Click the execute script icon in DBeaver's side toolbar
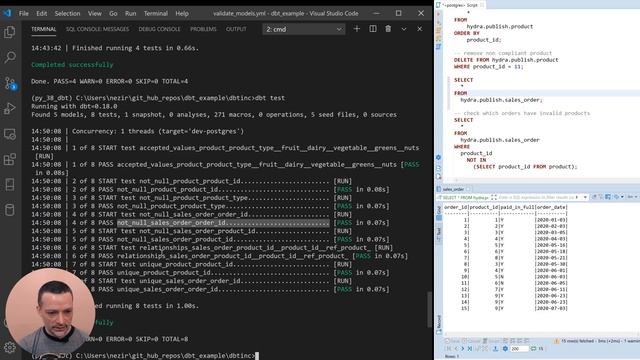Viewport: 640px width, 360px height. 438,31
